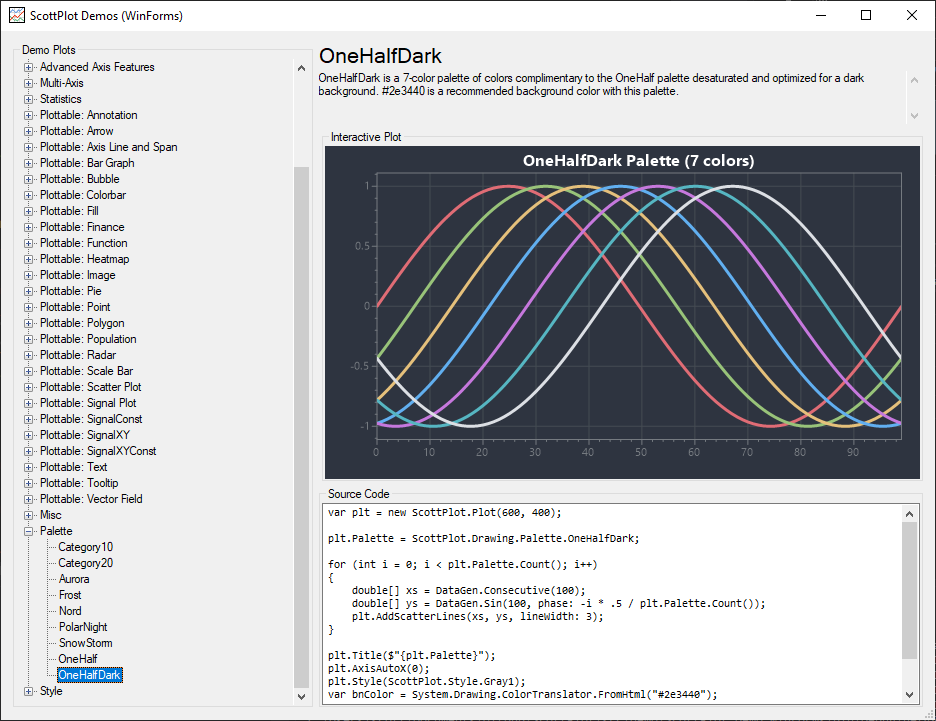Image resolution: width=936 pixels, height=721 pixels.
Task: Expand Plottable: Bar Graph node
Action: (28, 164)
